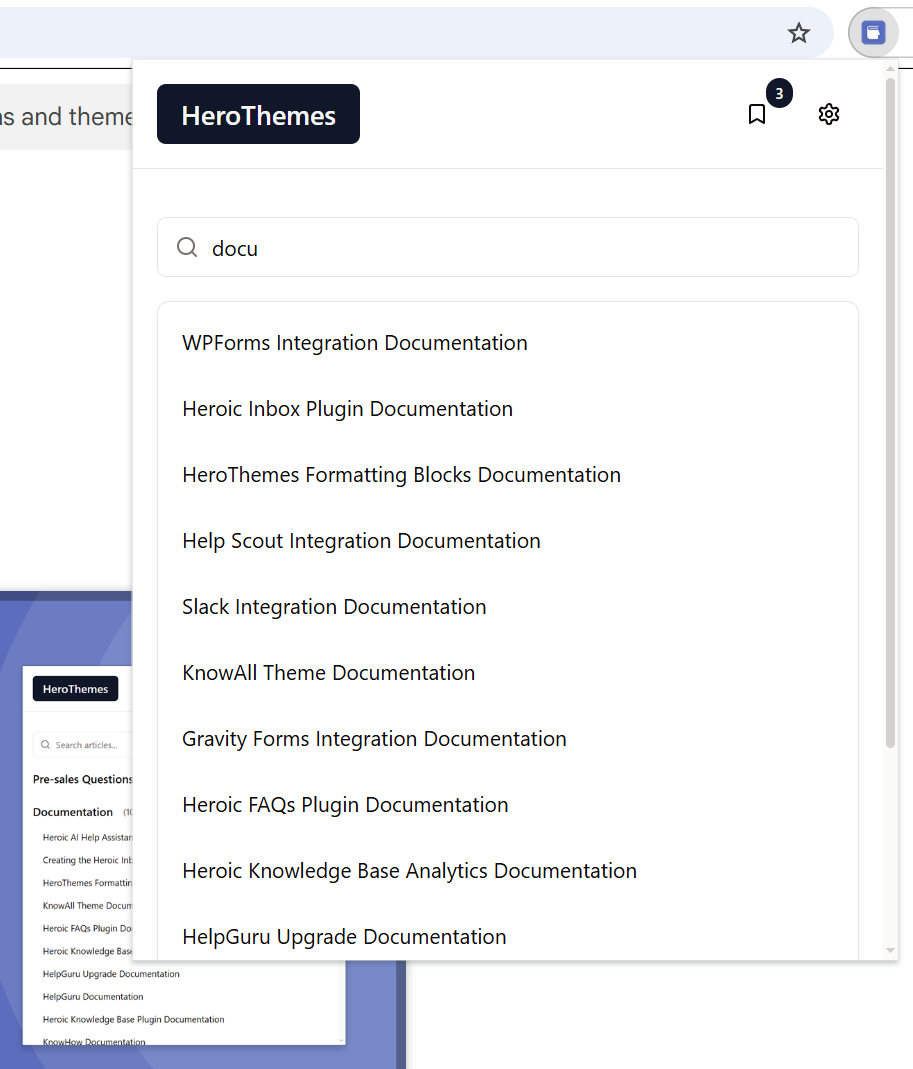Viewport: 913px width, 1069px height.
Task: Select the Documentation category in the background page
Action: [72, 812]
